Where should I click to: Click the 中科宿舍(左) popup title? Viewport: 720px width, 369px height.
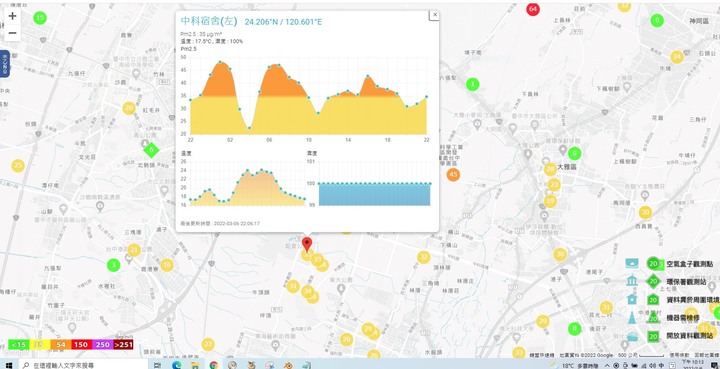click(209, 21)
